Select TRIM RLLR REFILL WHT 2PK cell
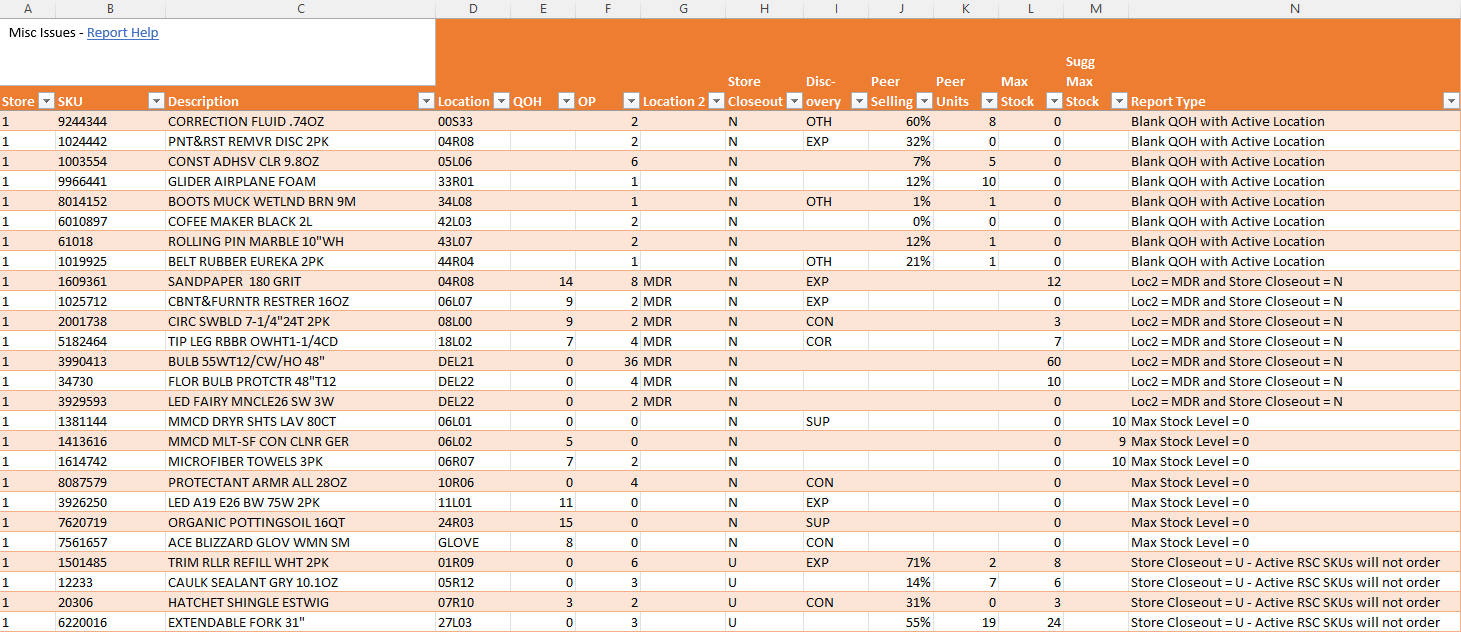 300,562
